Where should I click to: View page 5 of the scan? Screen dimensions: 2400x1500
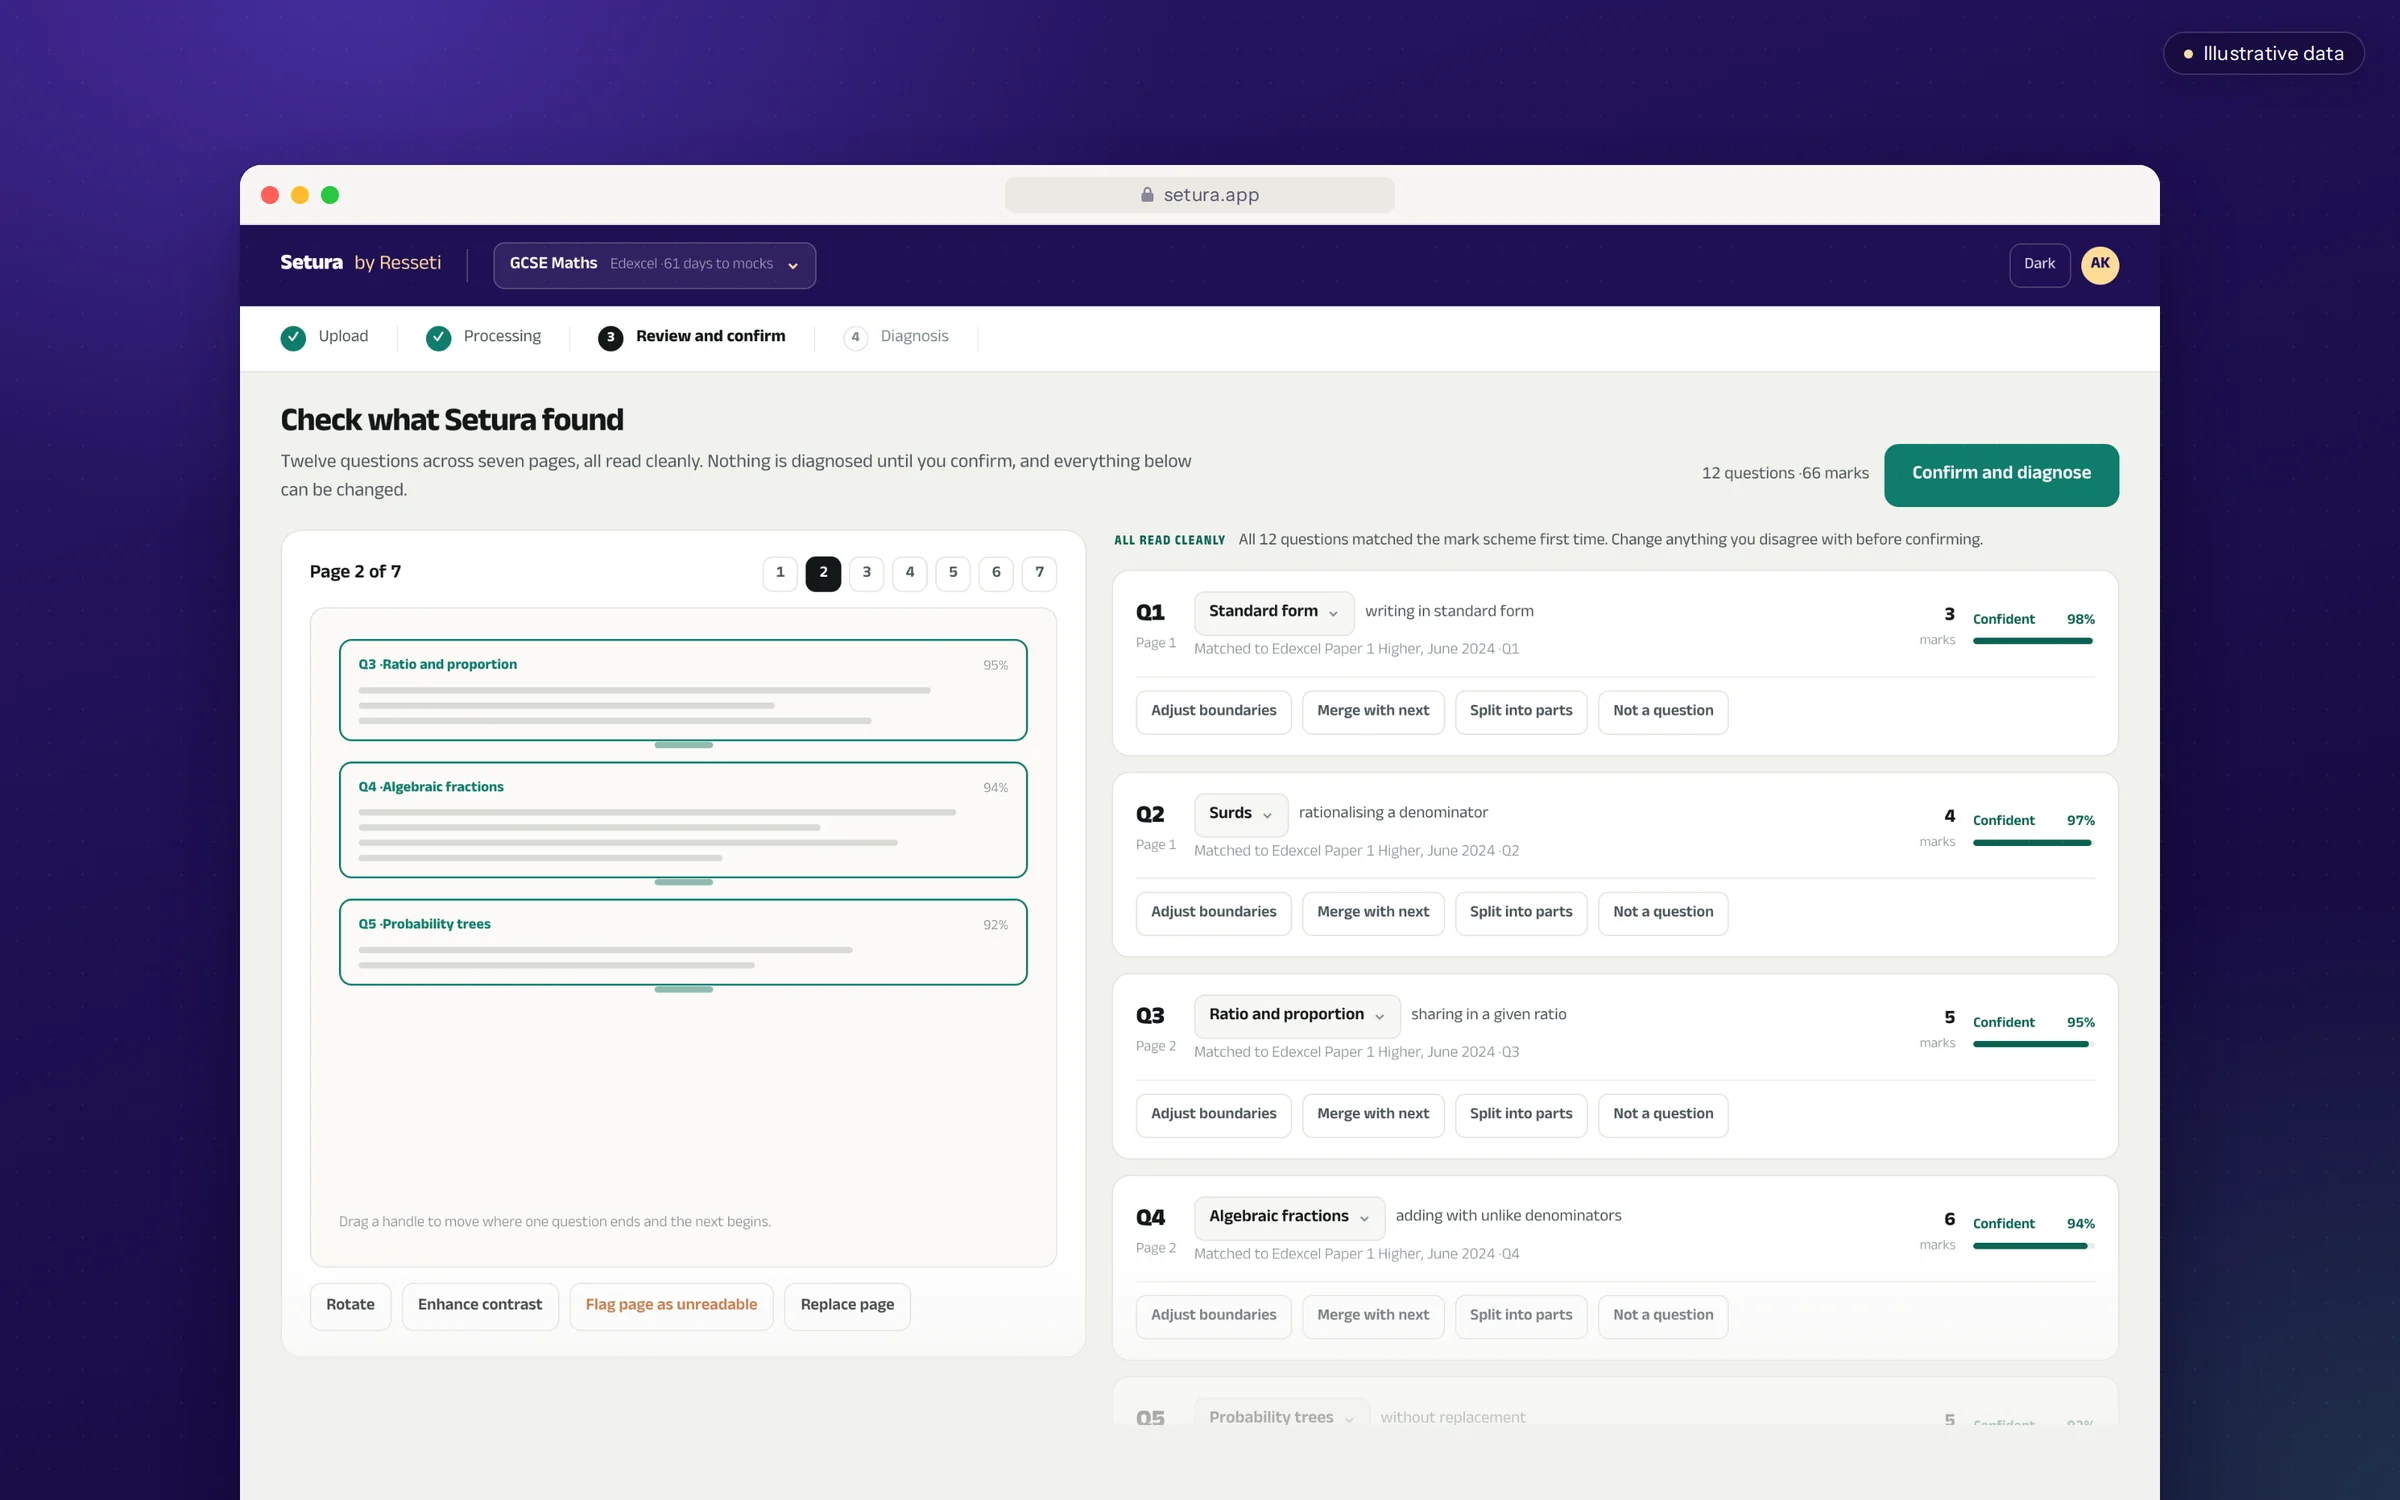tap(953, 573)
